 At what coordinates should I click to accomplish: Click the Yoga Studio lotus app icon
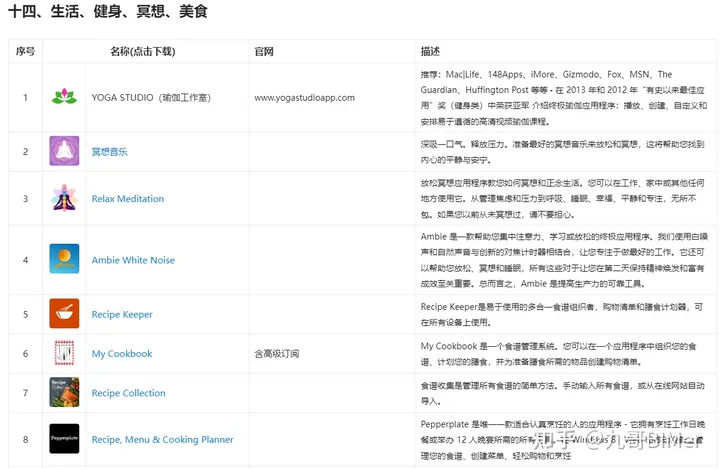[64, 96]
